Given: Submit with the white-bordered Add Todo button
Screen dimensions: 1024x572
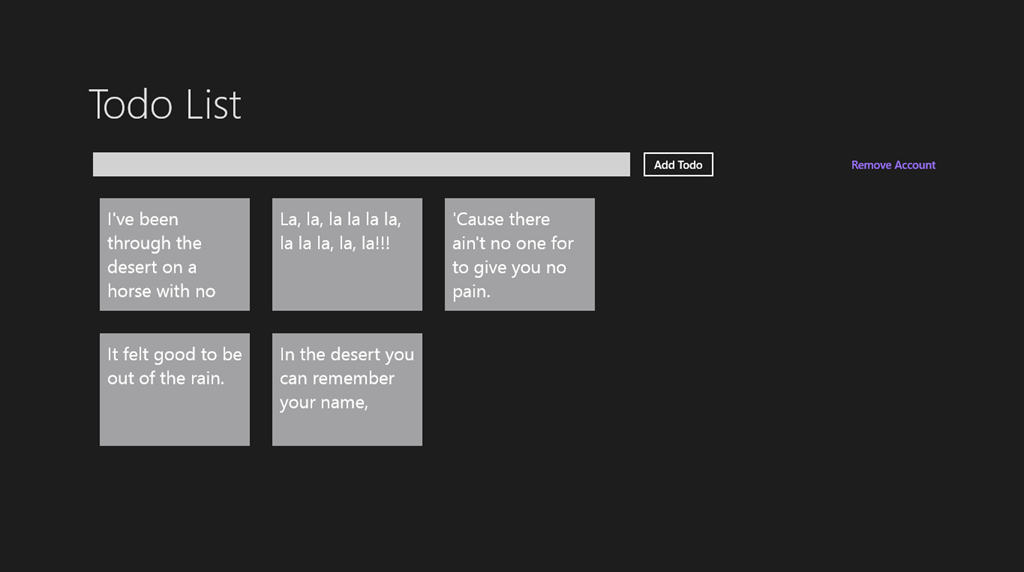Looking at the screenshot, I should pos(678,165).
